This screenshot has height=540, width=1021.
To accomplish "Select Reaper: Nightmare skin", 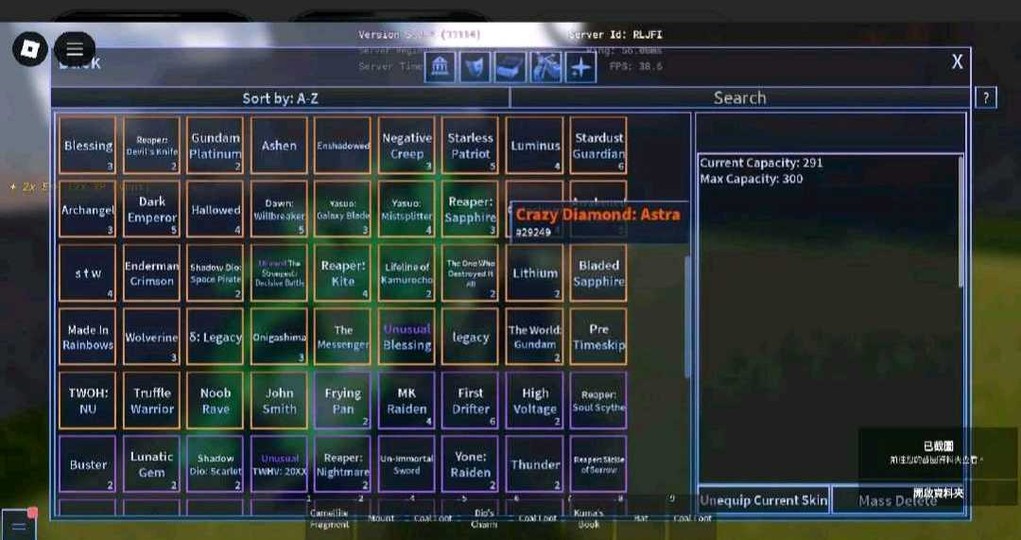I will (x=343, y=464).
